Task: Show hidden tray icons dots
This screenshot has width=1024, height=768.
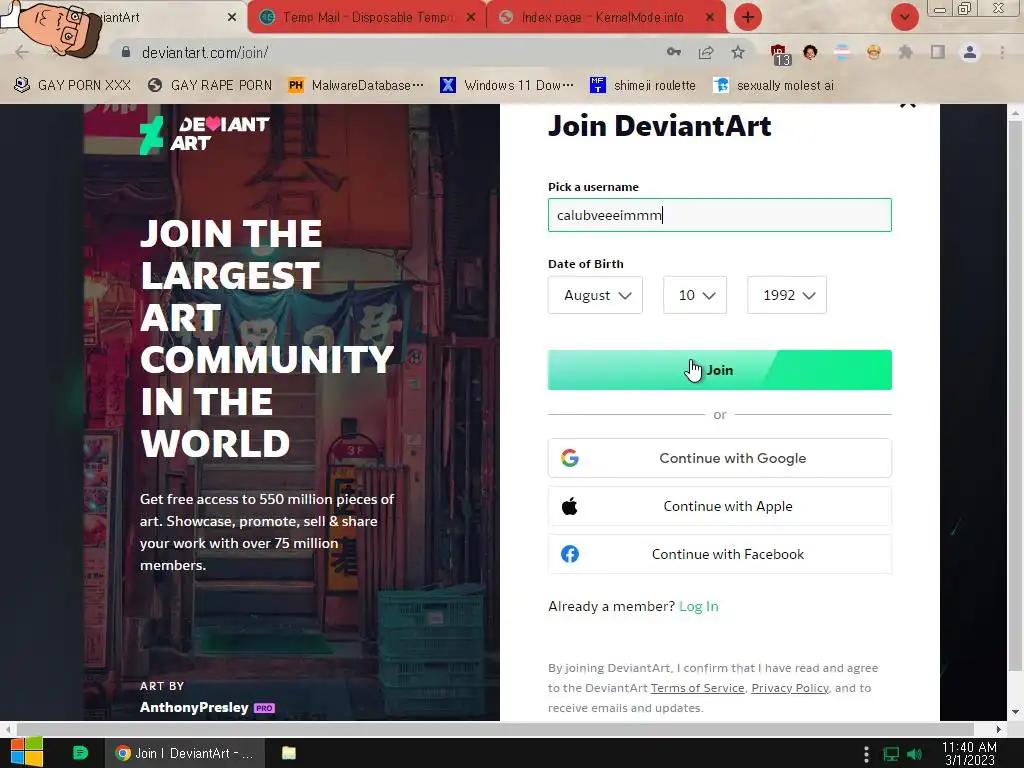Action: click(x=867, y=754)
